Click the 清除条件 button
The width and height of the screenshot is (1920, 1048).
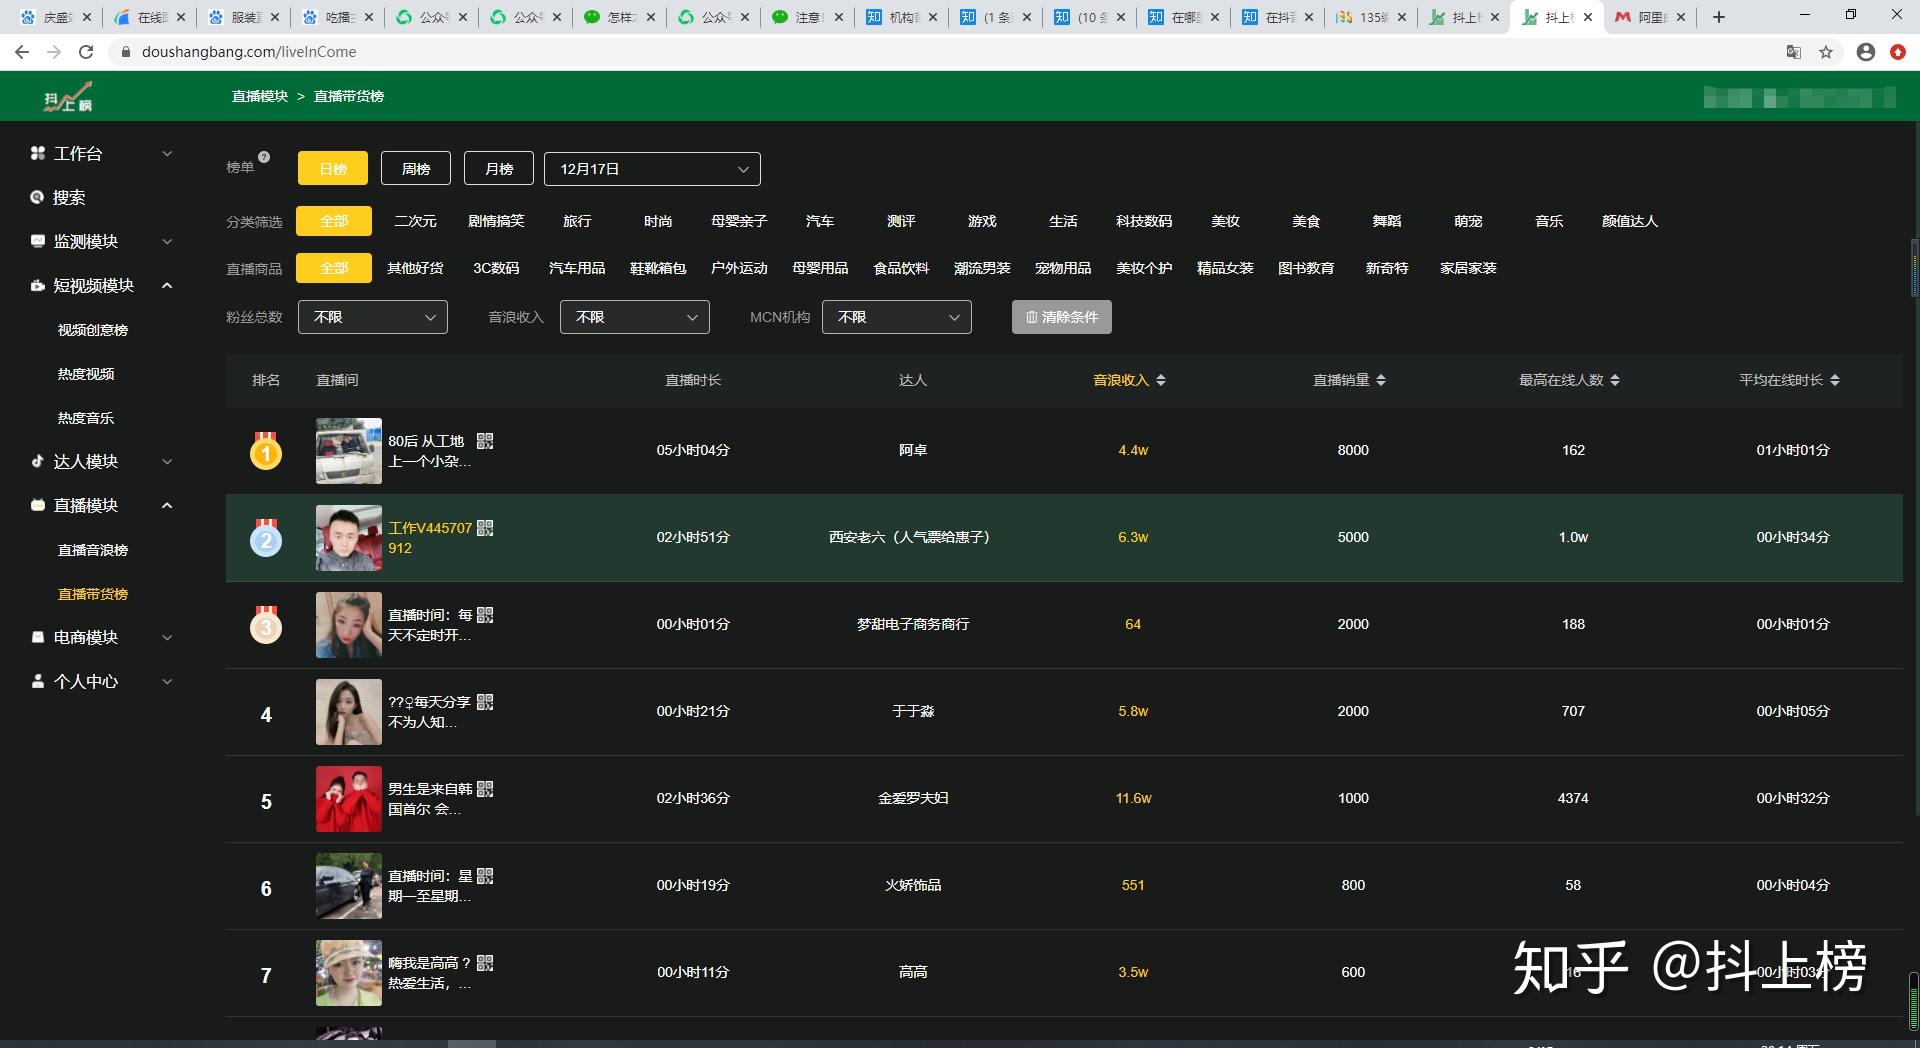pyautogui.click(x=1061, y=317)
